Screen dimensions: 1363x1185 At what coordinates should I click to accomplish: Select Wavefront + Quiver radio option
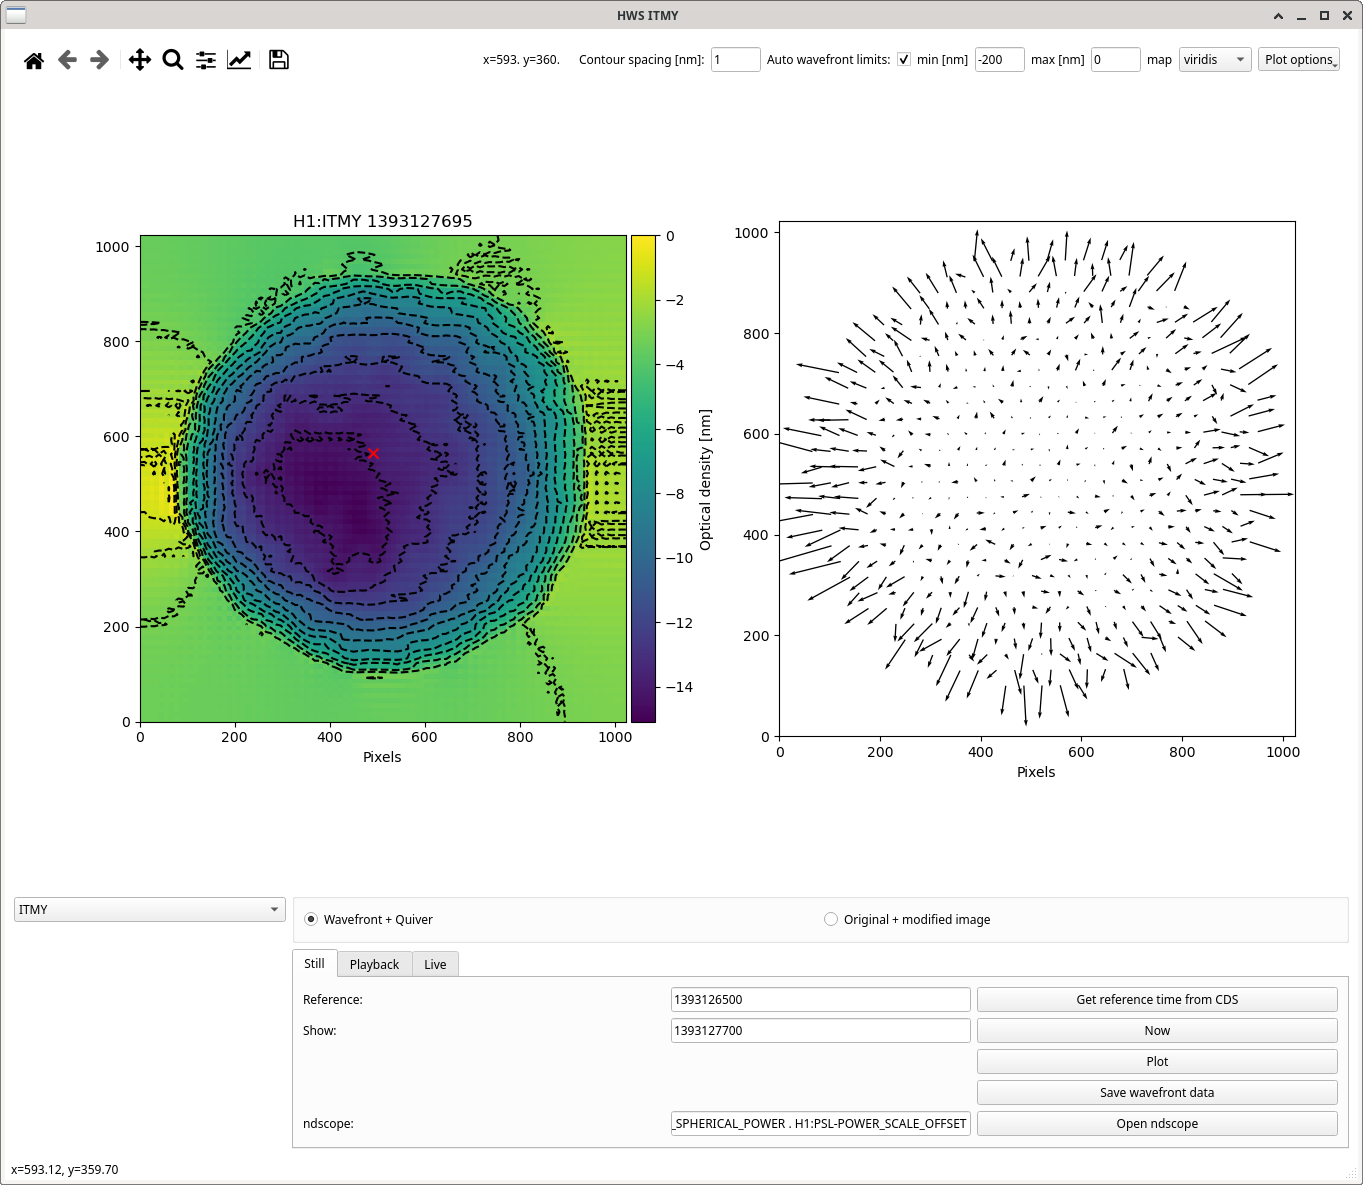[311, 919]
